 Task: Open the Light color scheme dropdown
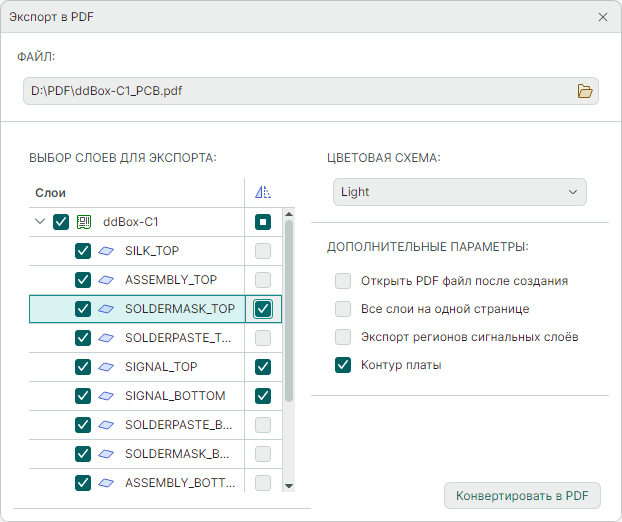coord(459,192)
